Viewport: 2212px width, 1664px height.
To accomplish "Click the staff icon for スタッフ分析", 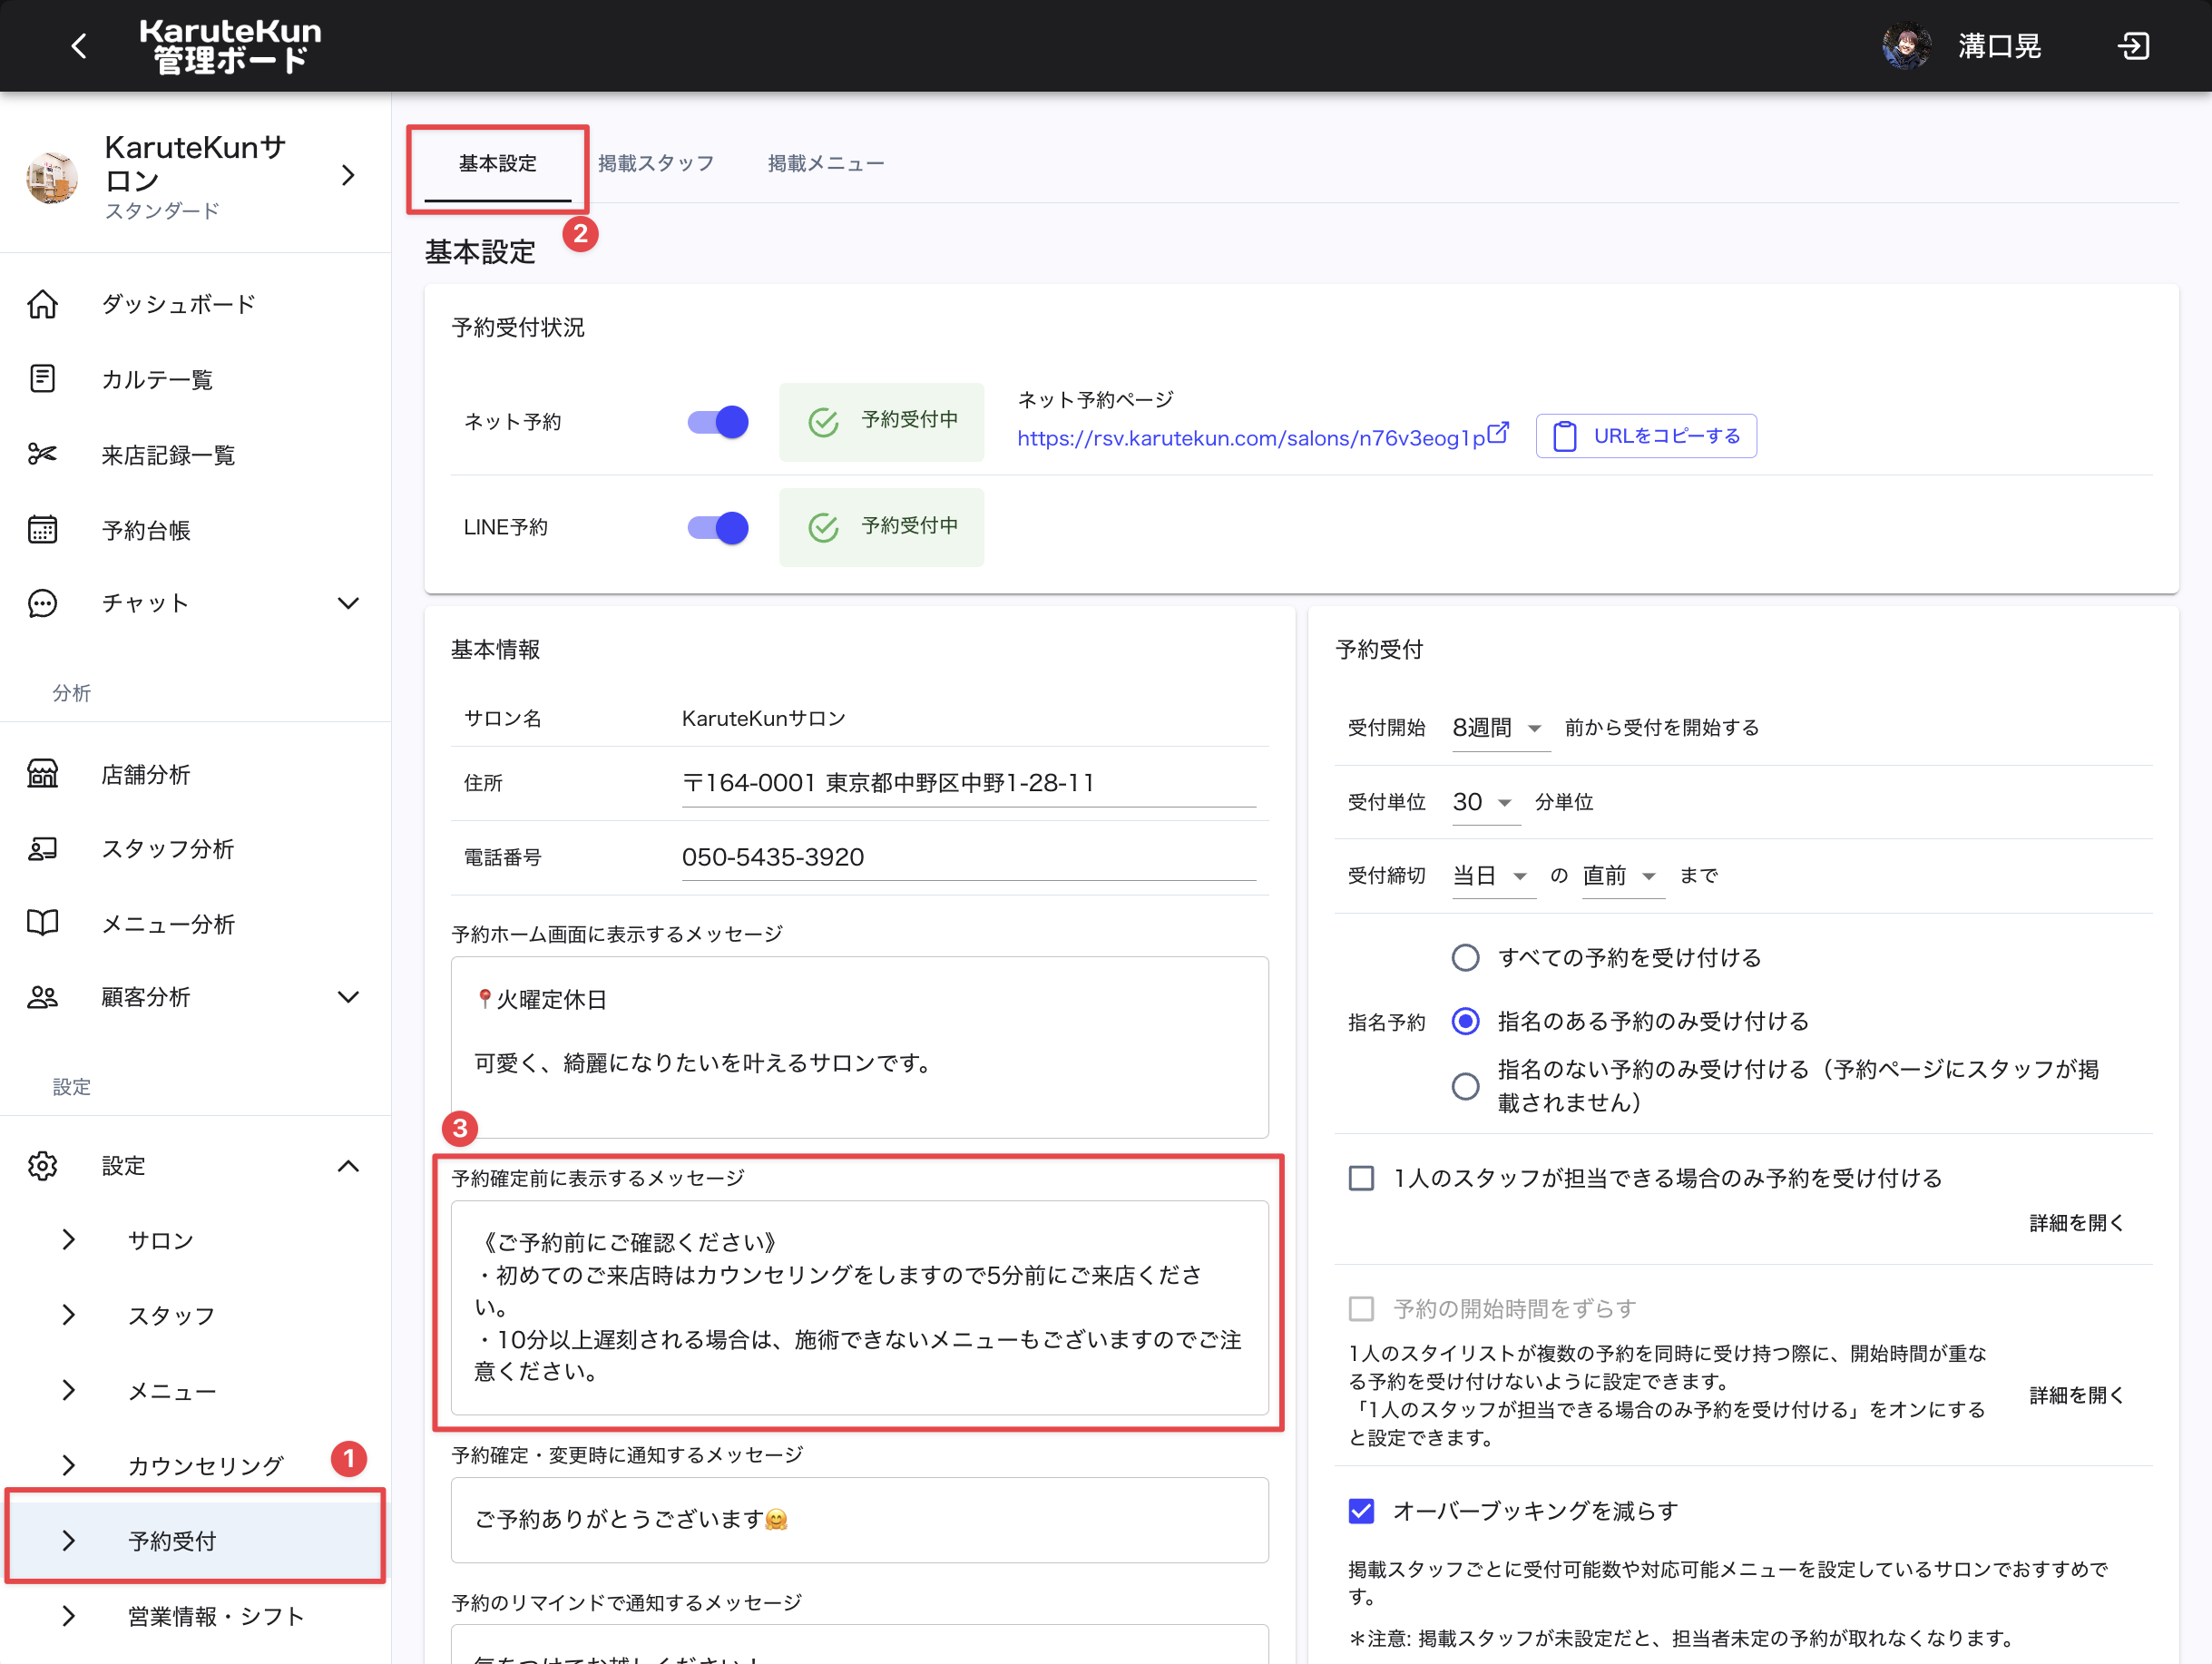I will point(42,848).
